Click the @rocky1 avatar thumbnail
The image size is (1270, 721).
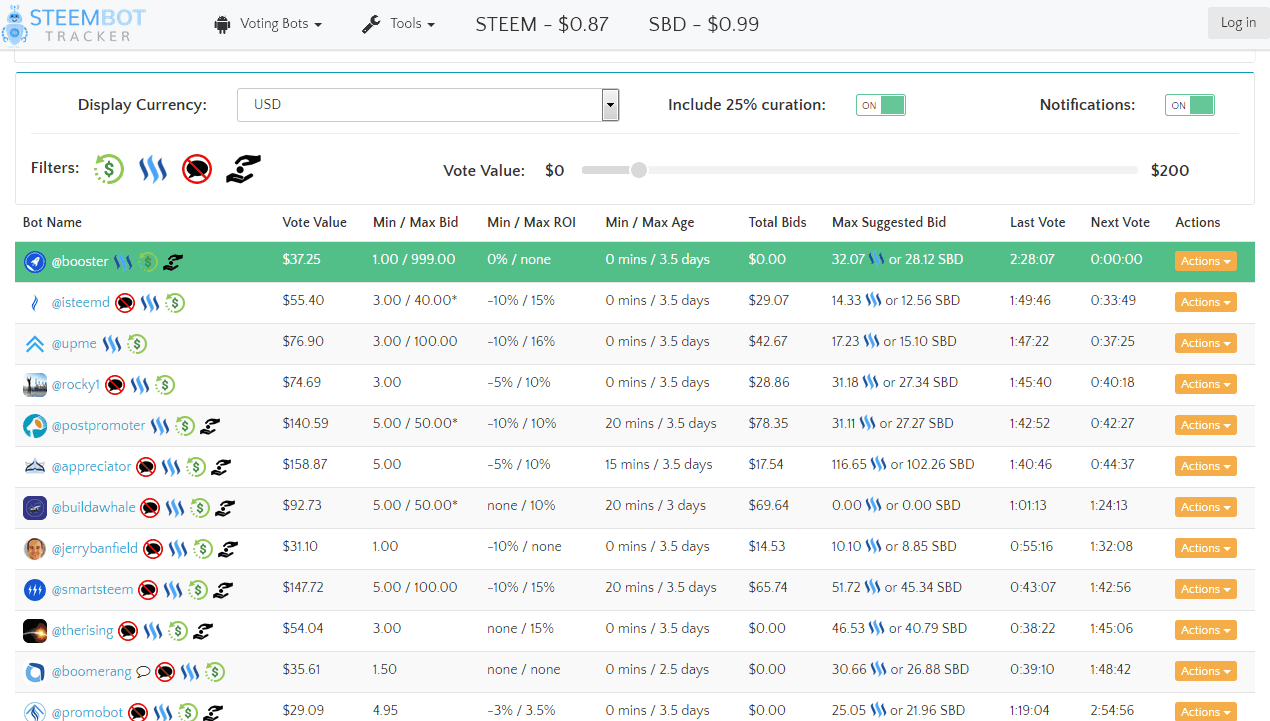[35, 384]
